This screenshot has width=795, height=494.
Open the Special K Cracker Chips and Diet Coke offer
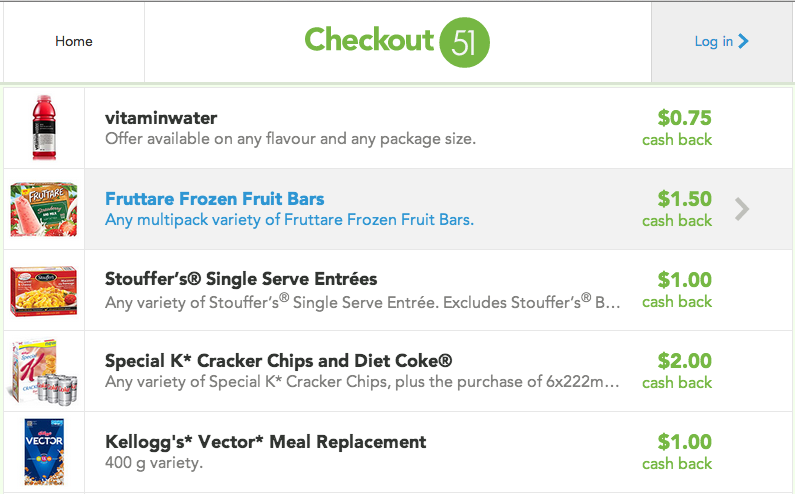[x=279, y=360]
